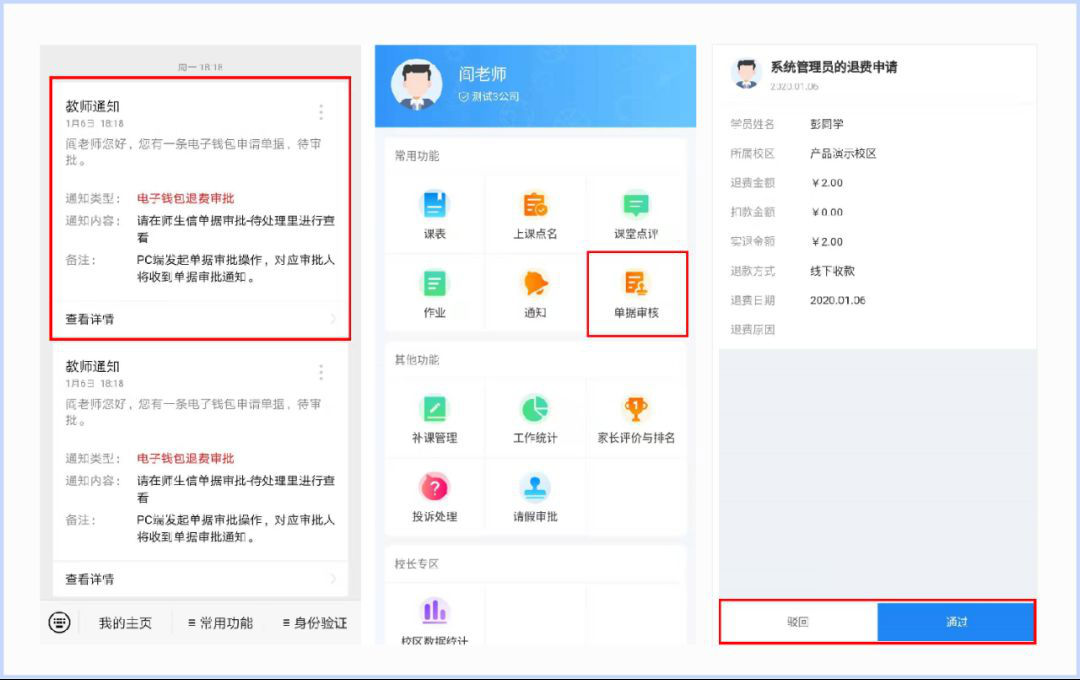Open the 课表 schedule icon
This screenshot has height=680, width=1080.
tap(435, 205)
